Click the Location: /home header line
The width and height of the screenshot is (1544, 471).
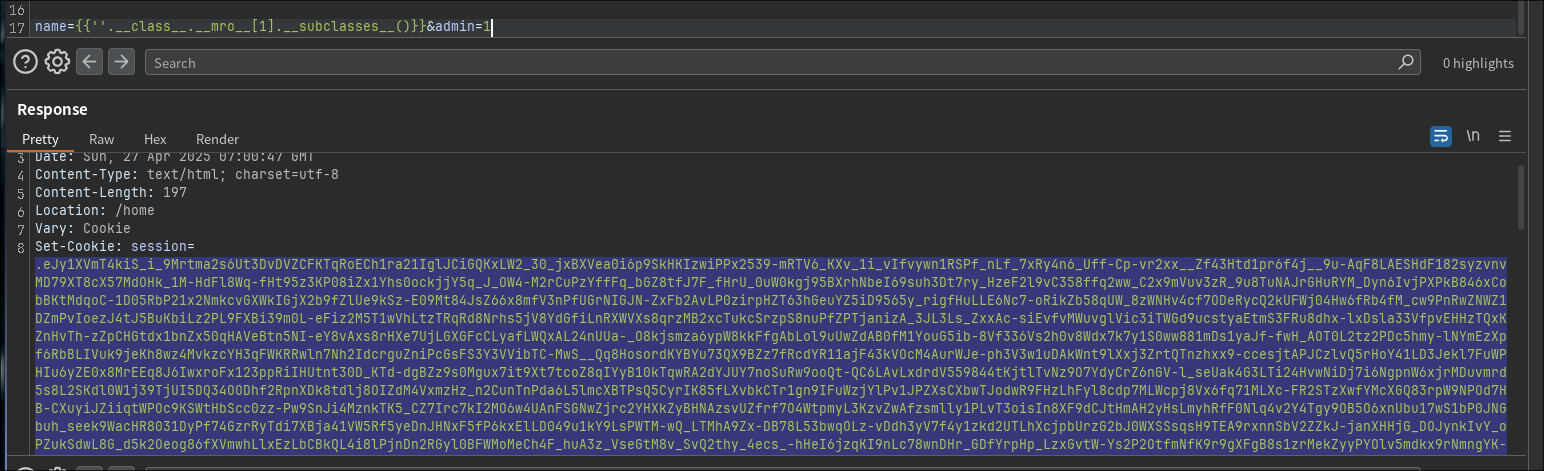[x=94, y=210]
